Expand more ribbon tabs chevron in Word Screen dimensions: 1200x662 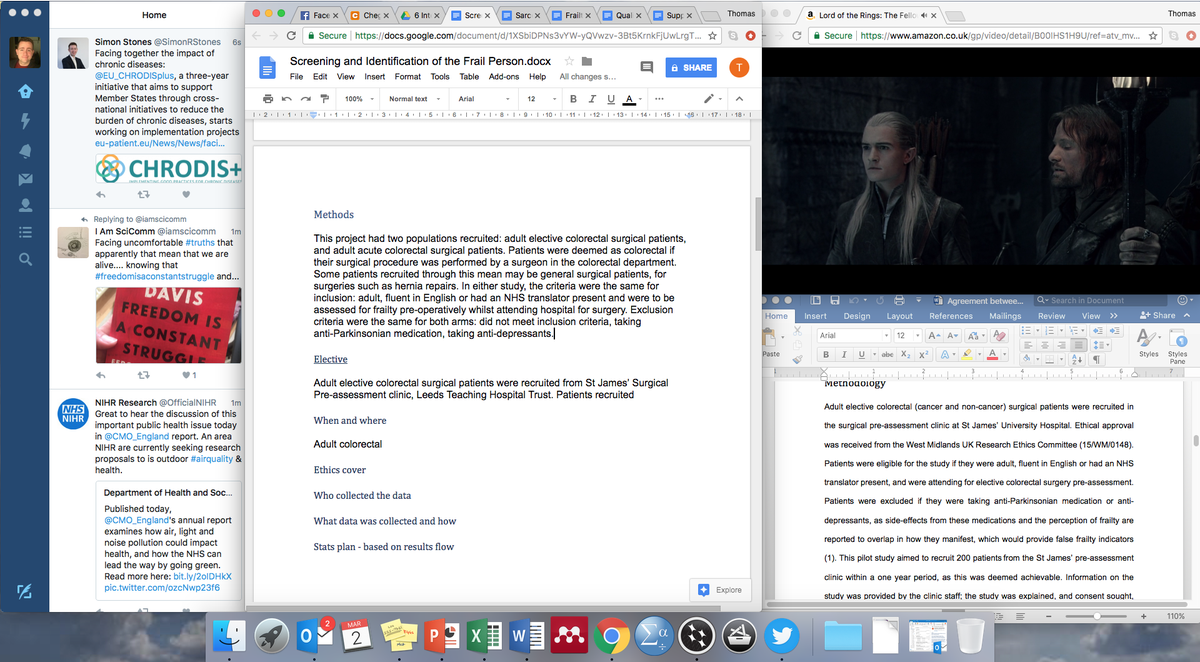(x=1113, y=316)
